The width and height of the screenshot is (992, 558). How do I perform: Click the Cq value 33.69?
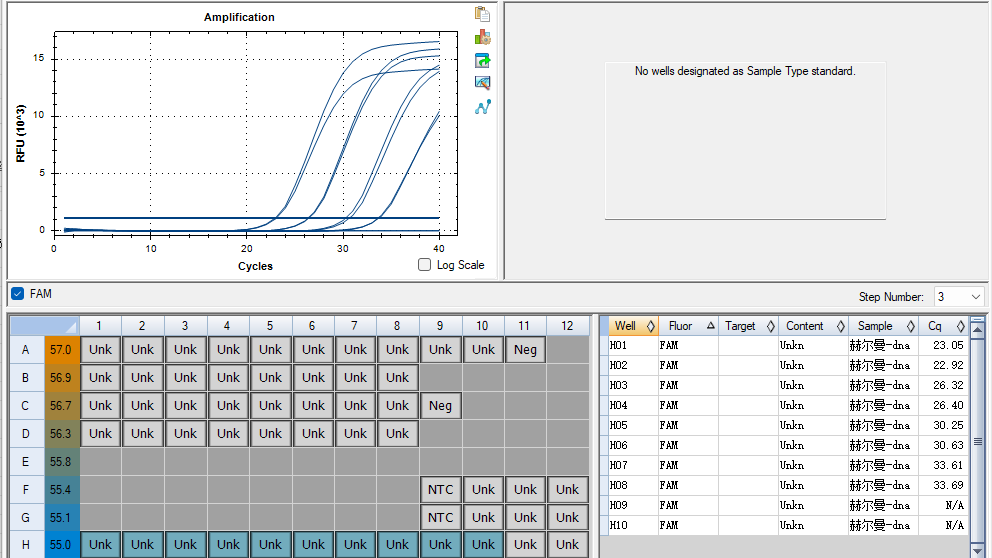click(x=948, y=485)
